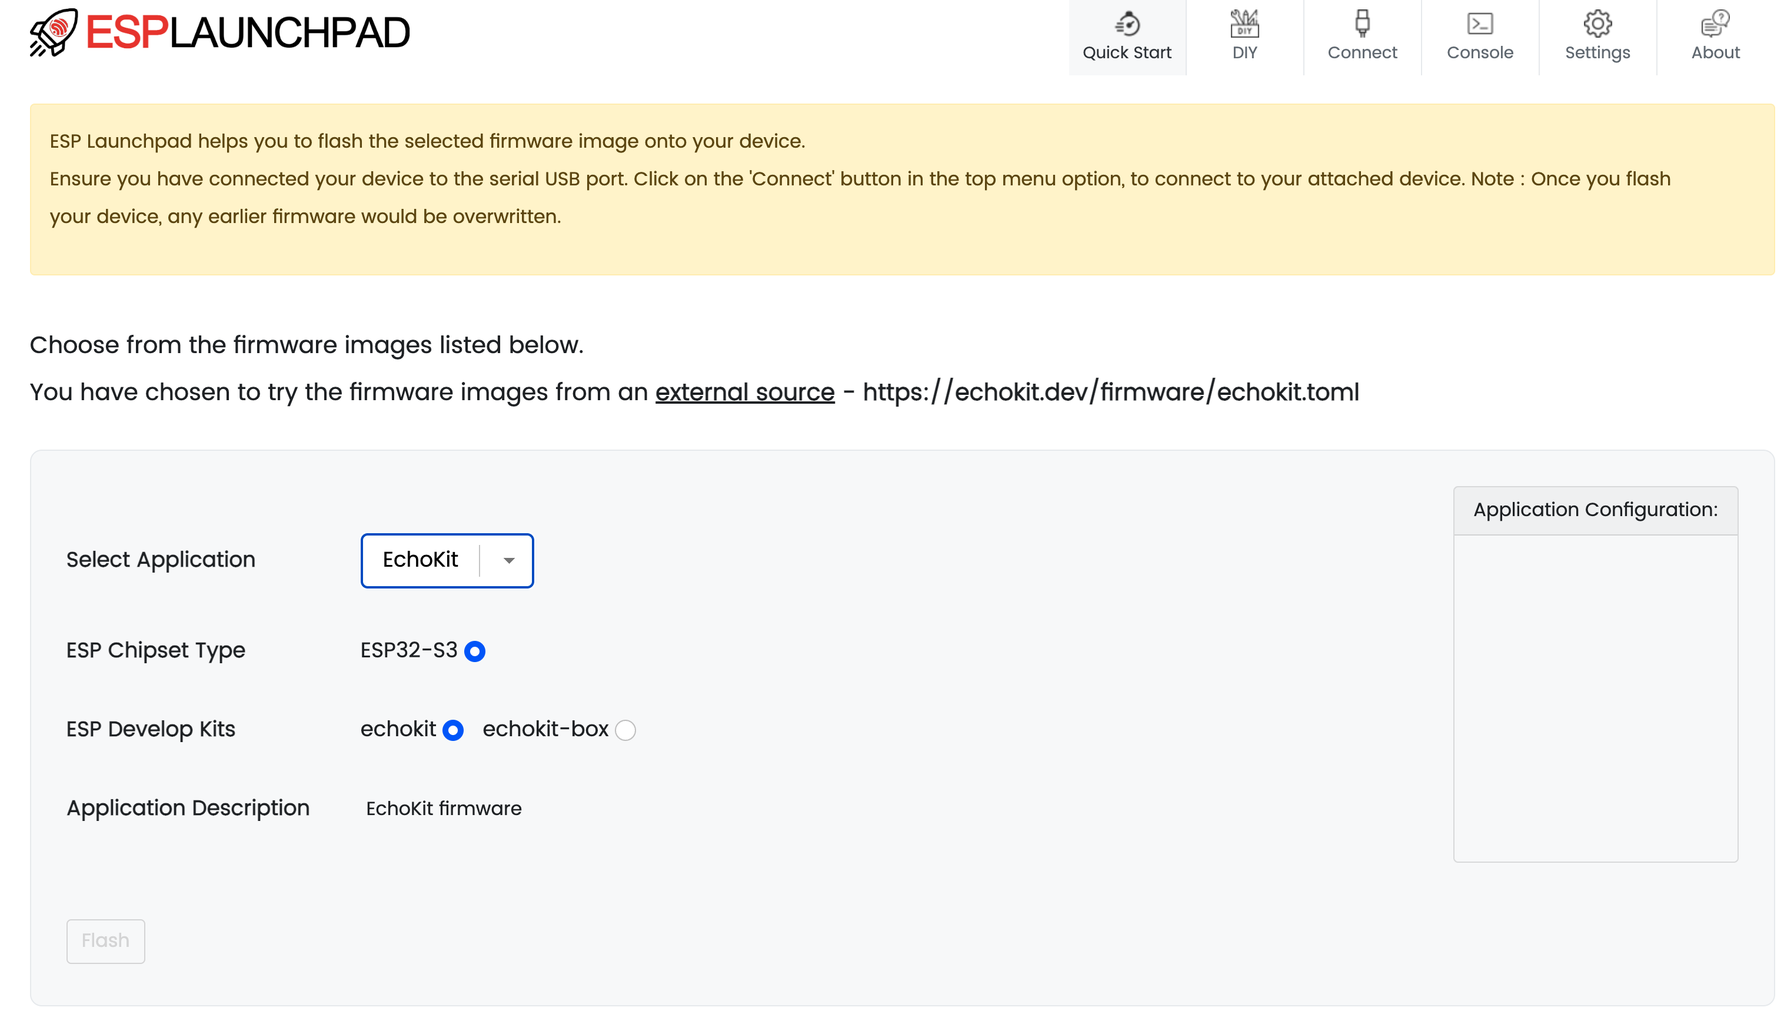
Task: Open the Select Application dropdown
Action: point(446,560)
